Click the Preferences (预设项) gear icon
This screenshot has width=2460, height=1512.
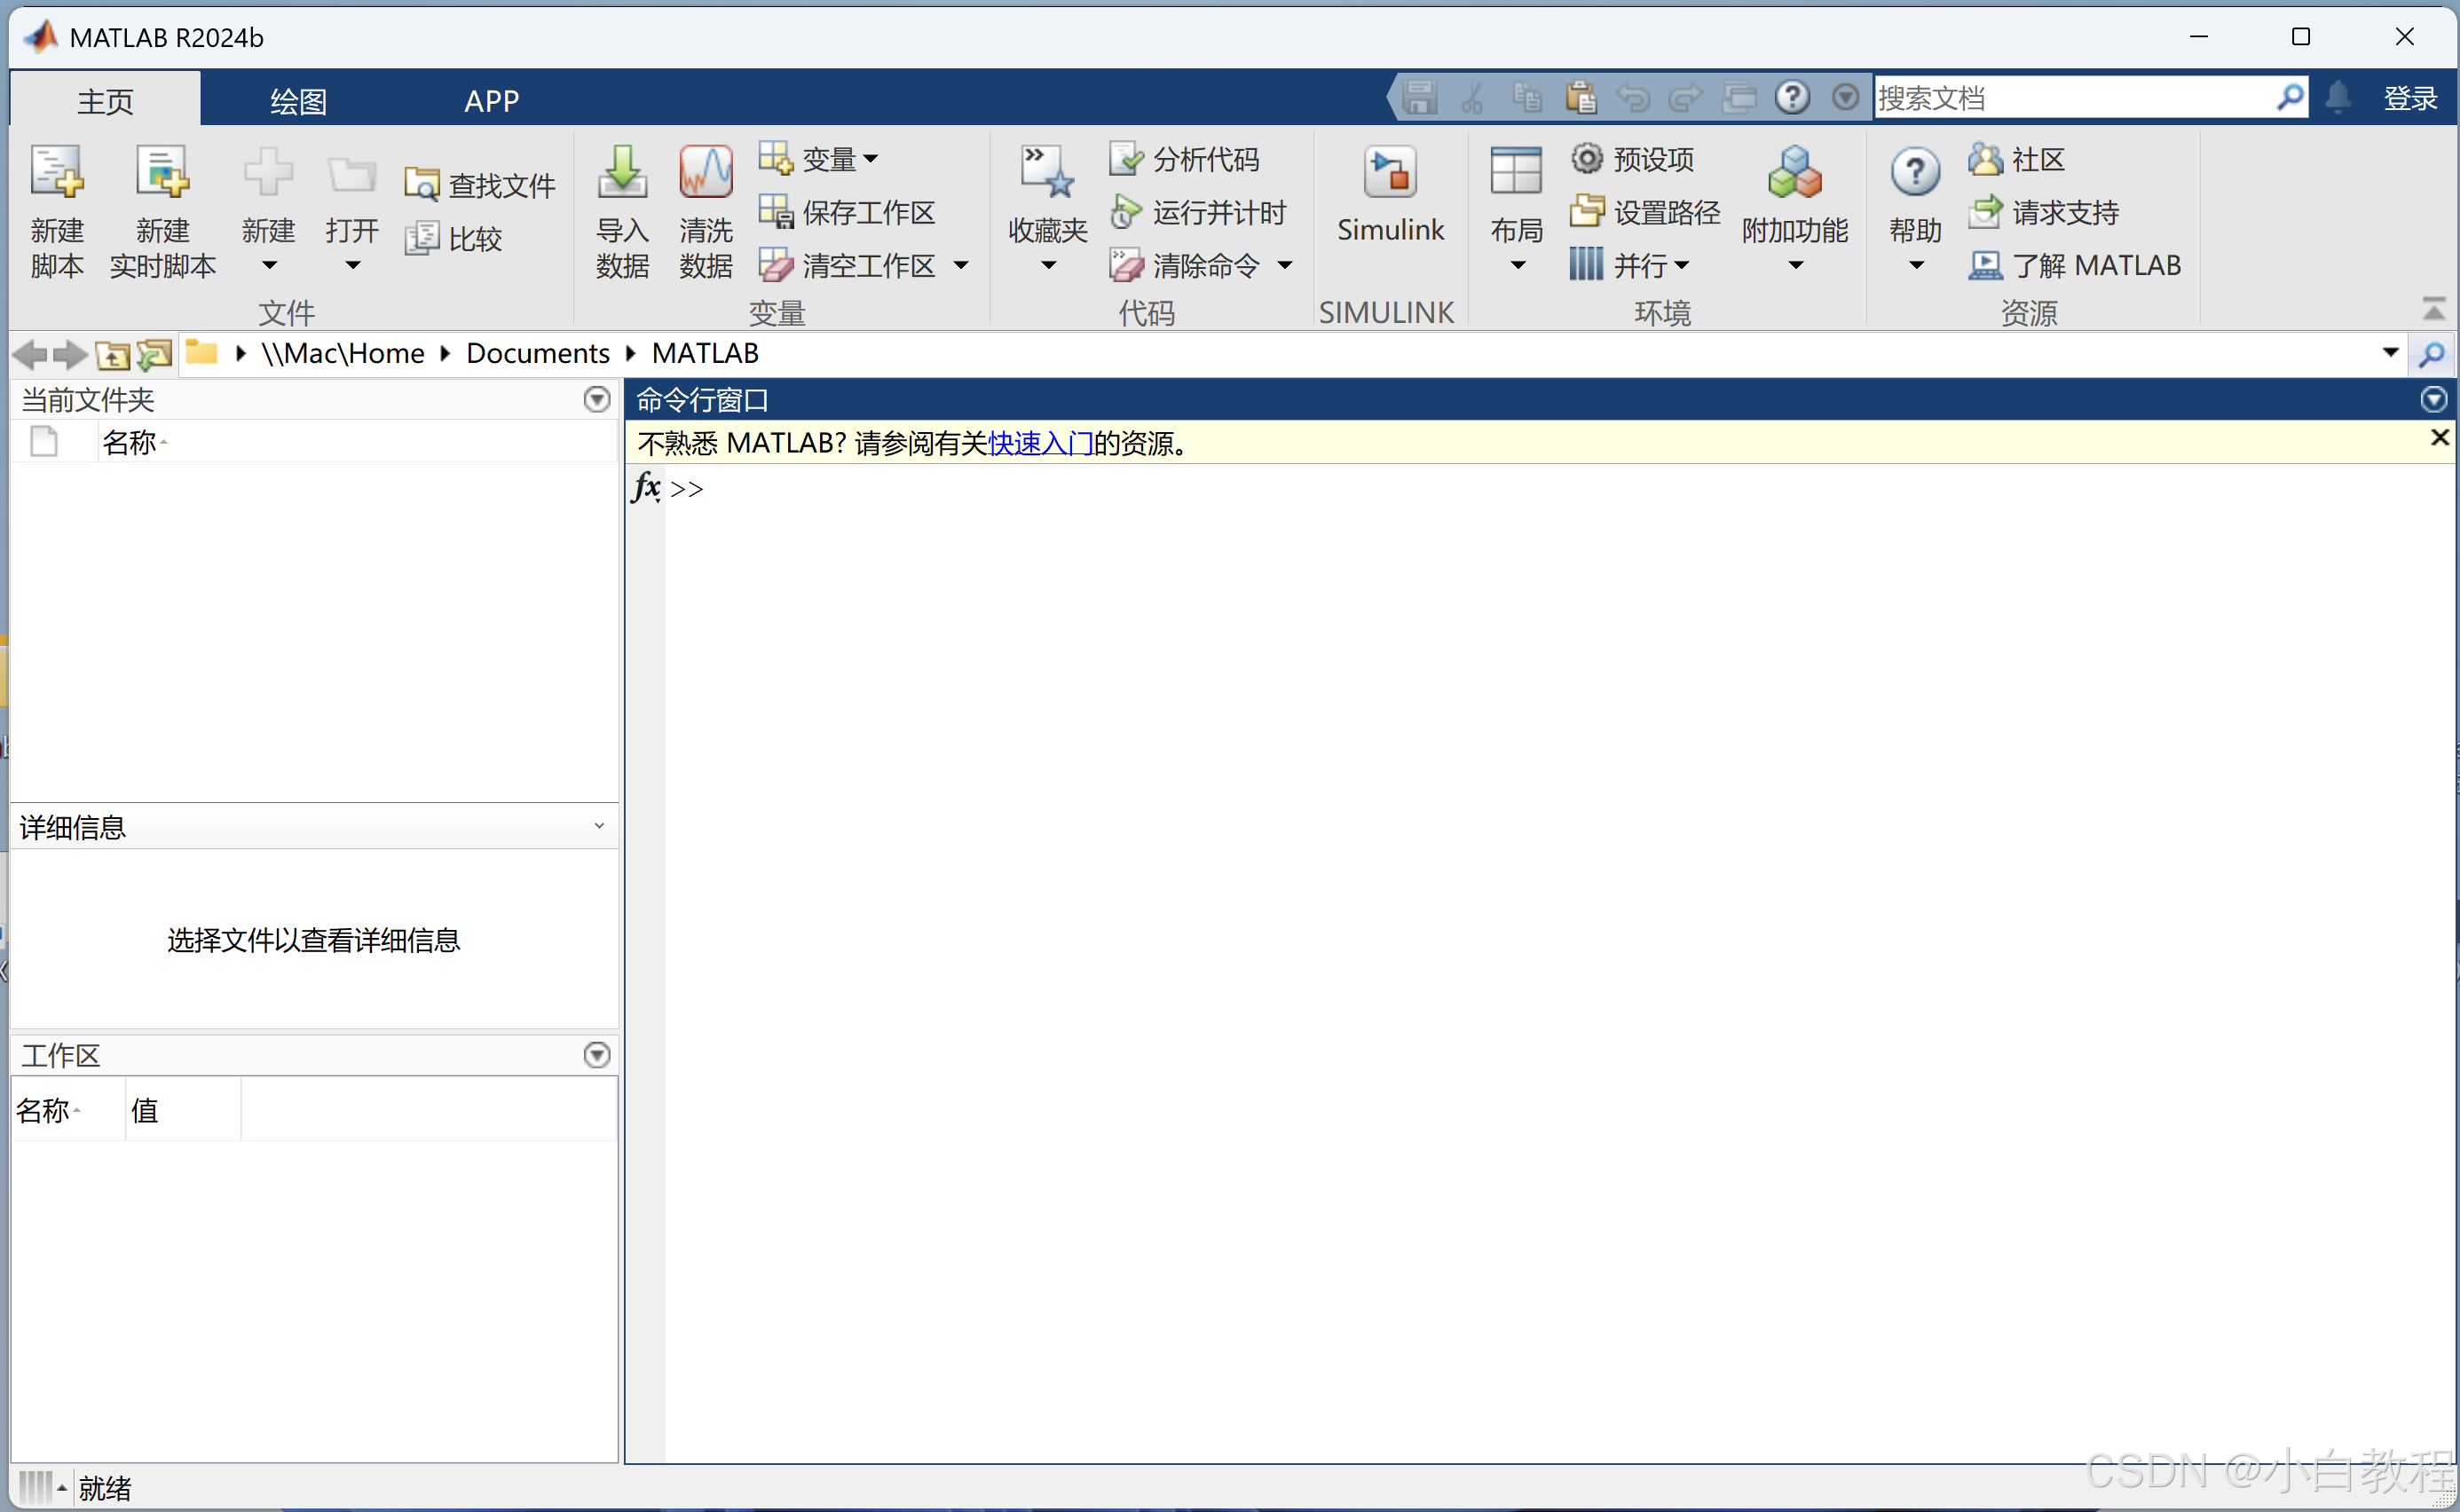1587,158
